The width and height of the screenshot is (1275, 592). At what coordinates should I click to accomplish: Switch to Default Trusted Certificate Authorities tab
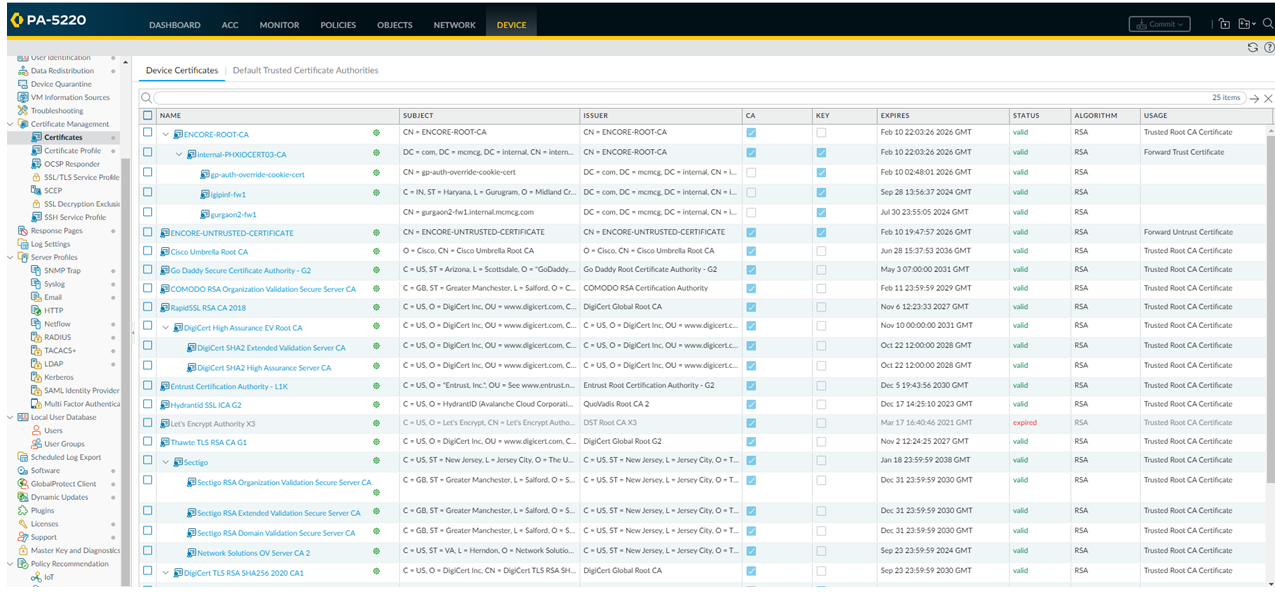tap(305, 71)
